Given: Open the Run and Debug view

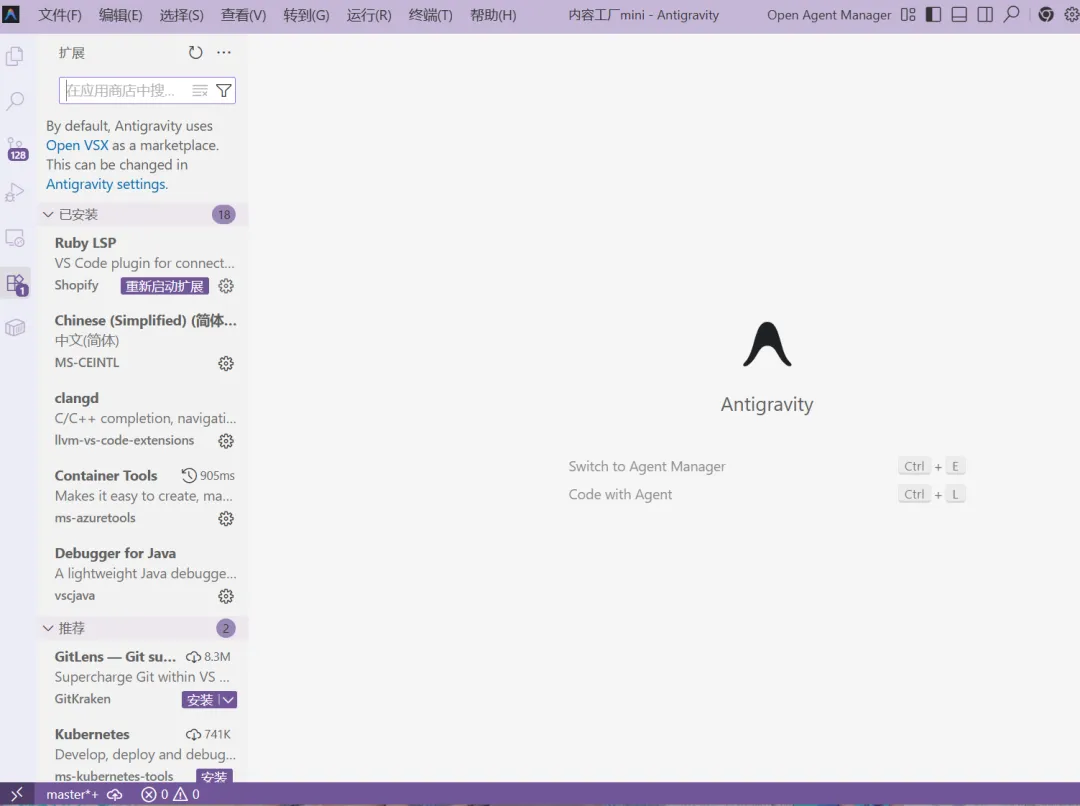Looking at the screenshot, I should [x=15, y=192].
